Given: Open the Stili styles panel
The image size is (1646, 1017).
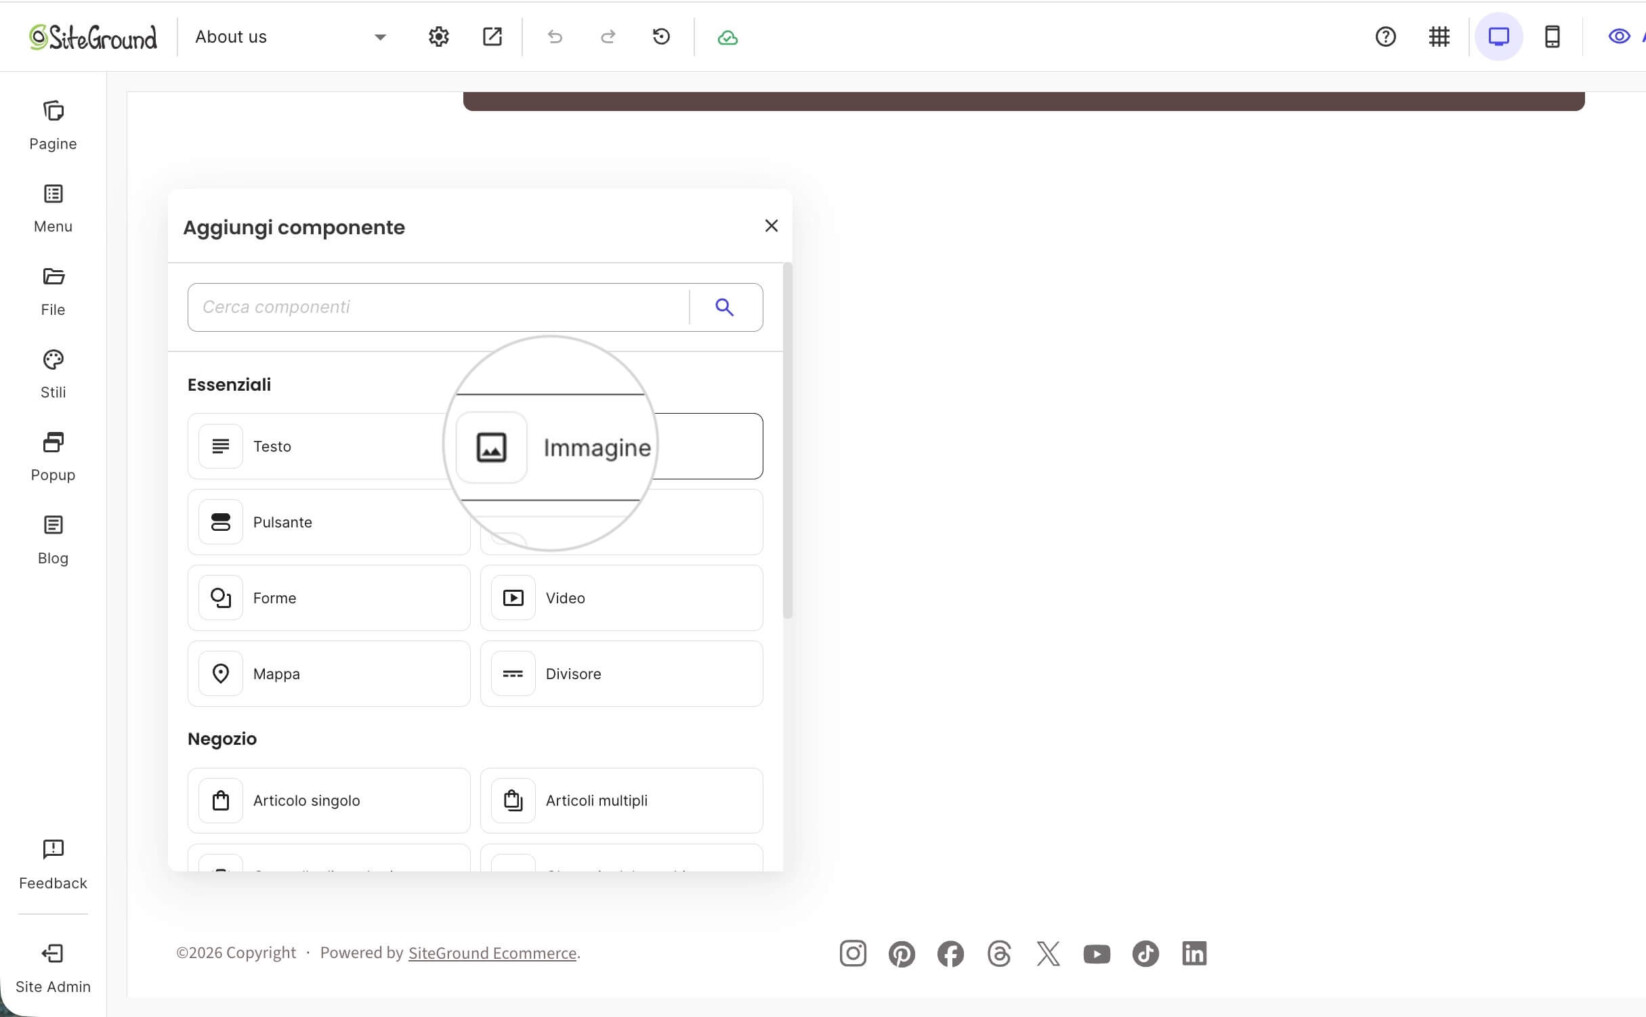Looking at the screenshot, I should coord(53,374).
